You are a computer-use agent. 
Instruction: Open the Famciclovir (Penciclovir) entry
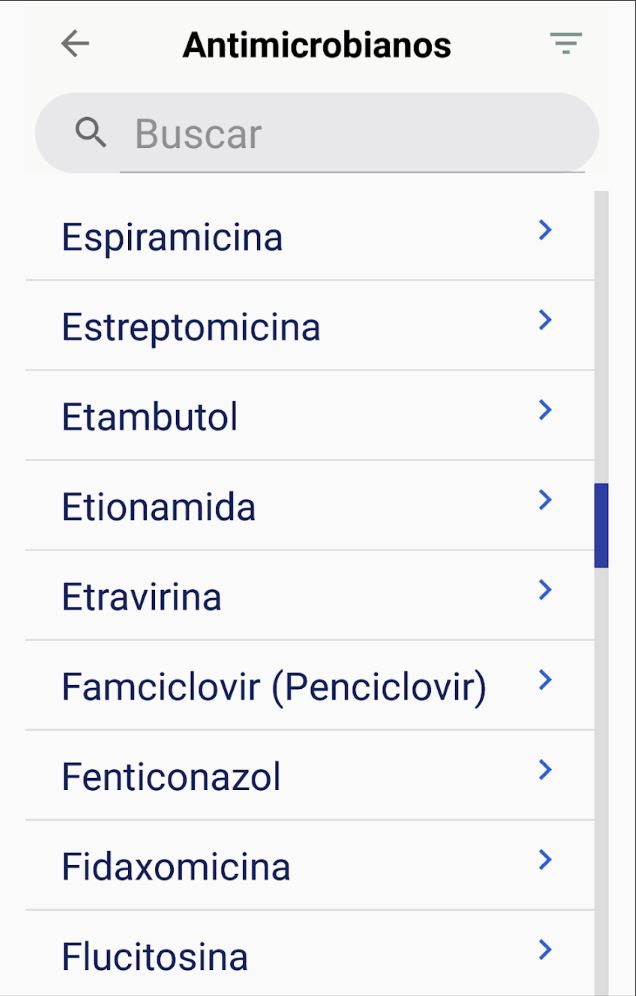click(x=274, y=686)
